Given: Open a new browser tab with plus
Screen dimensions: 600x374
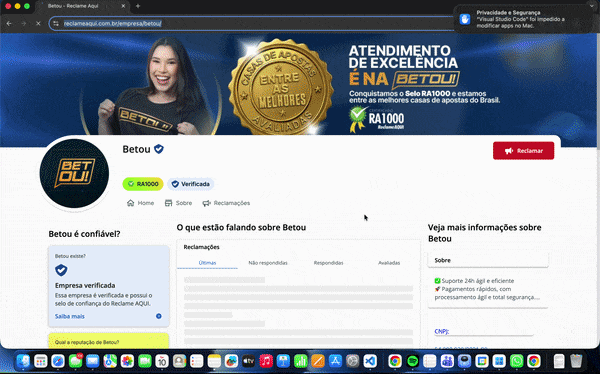Looking at the screenshot, I should click(138, 6).
